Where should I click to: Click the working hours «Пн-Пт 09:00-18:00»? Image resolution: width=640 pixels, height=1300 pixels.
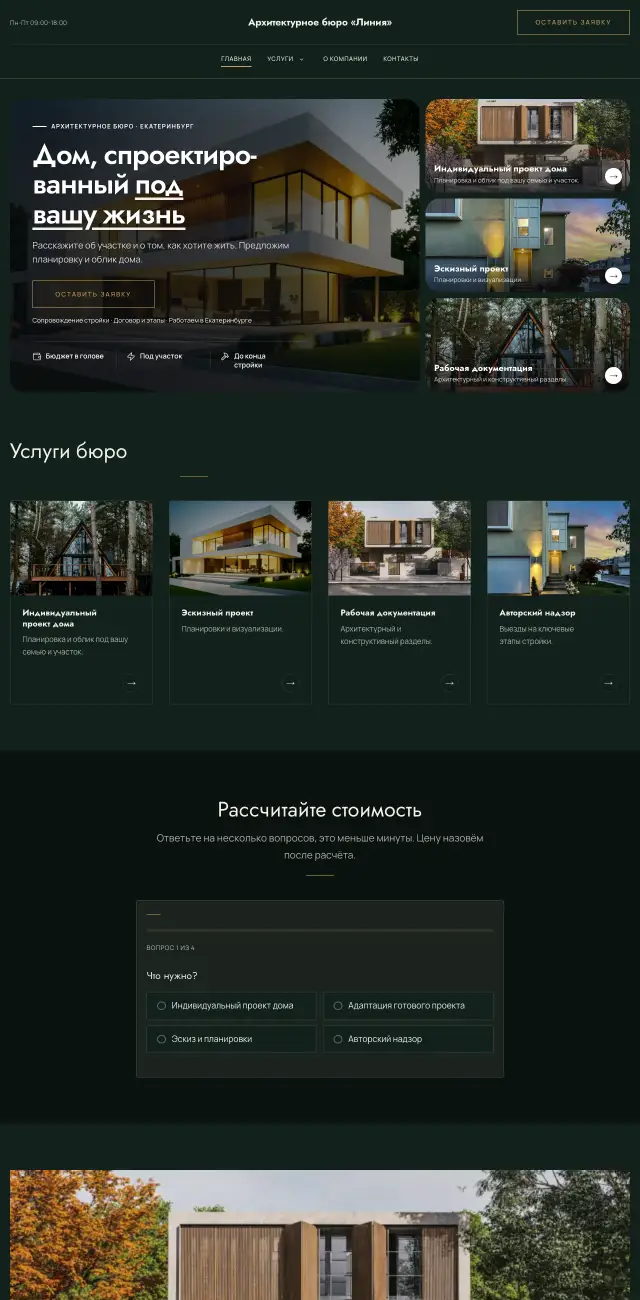point(38,22)
